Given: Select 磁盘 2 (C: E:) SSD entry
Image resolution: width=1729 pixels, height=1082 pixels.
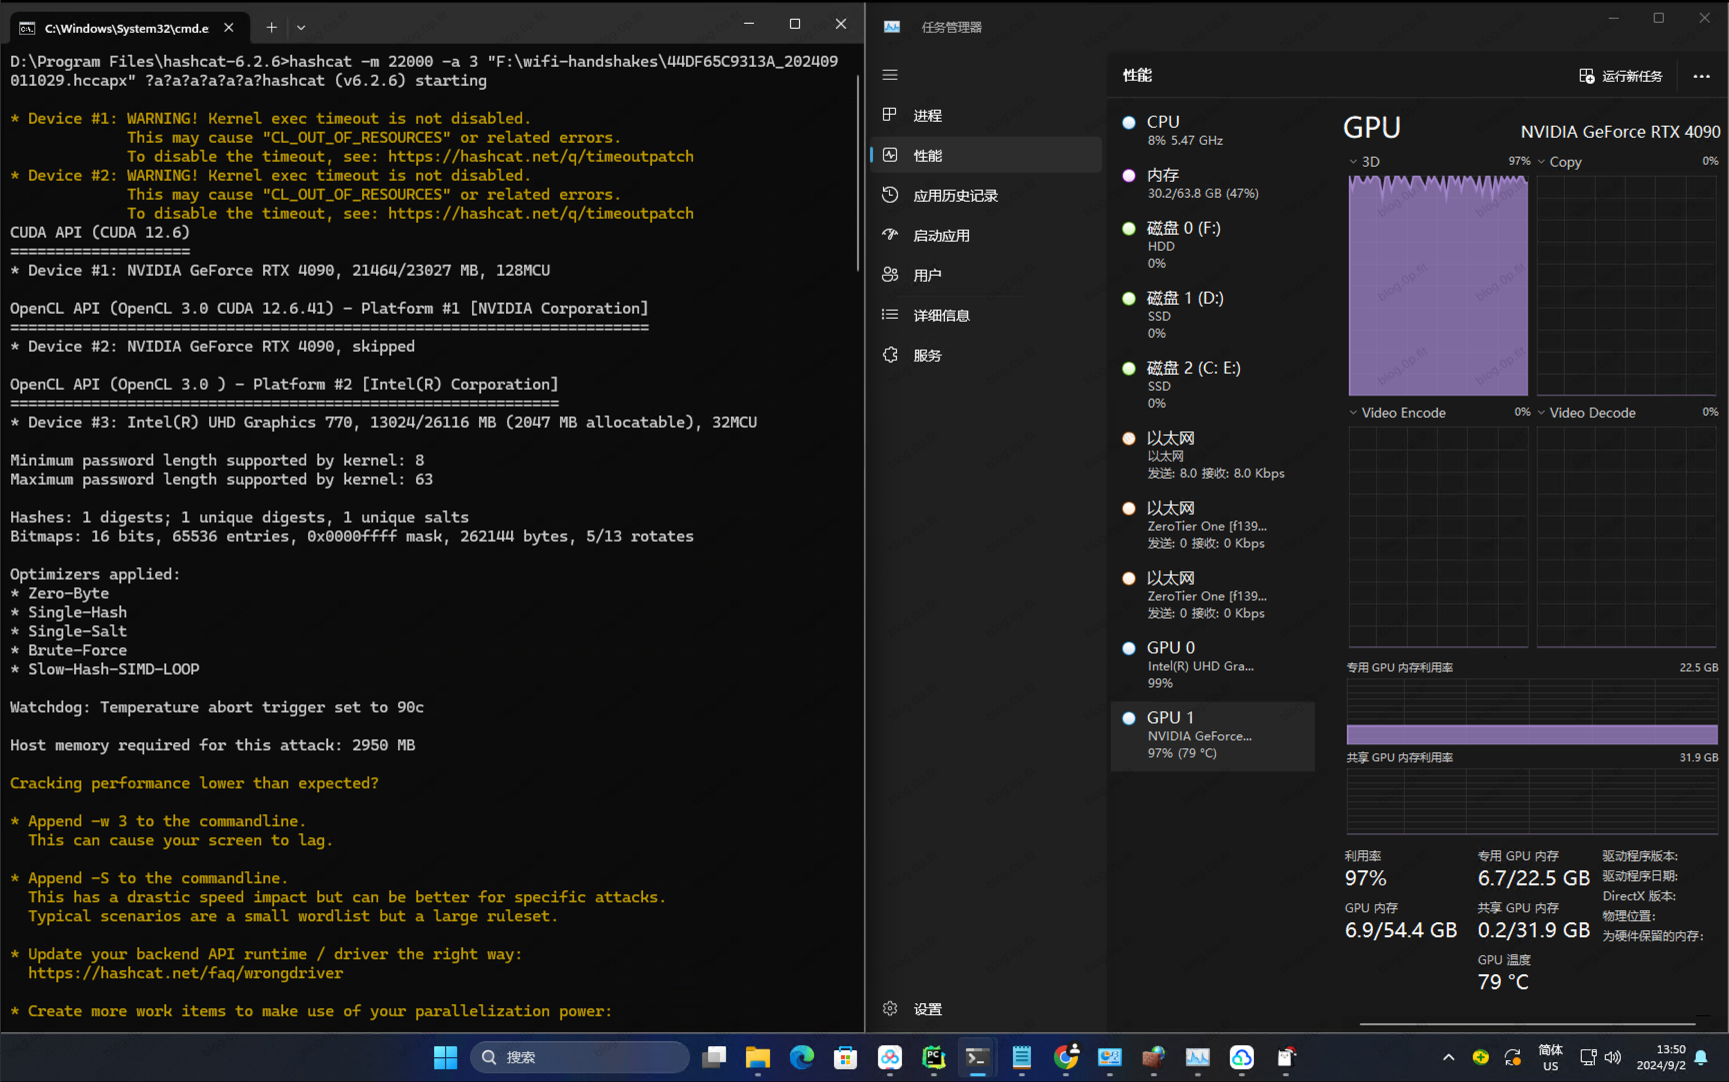Looking at the screenshot, I should coord(1212,385).
